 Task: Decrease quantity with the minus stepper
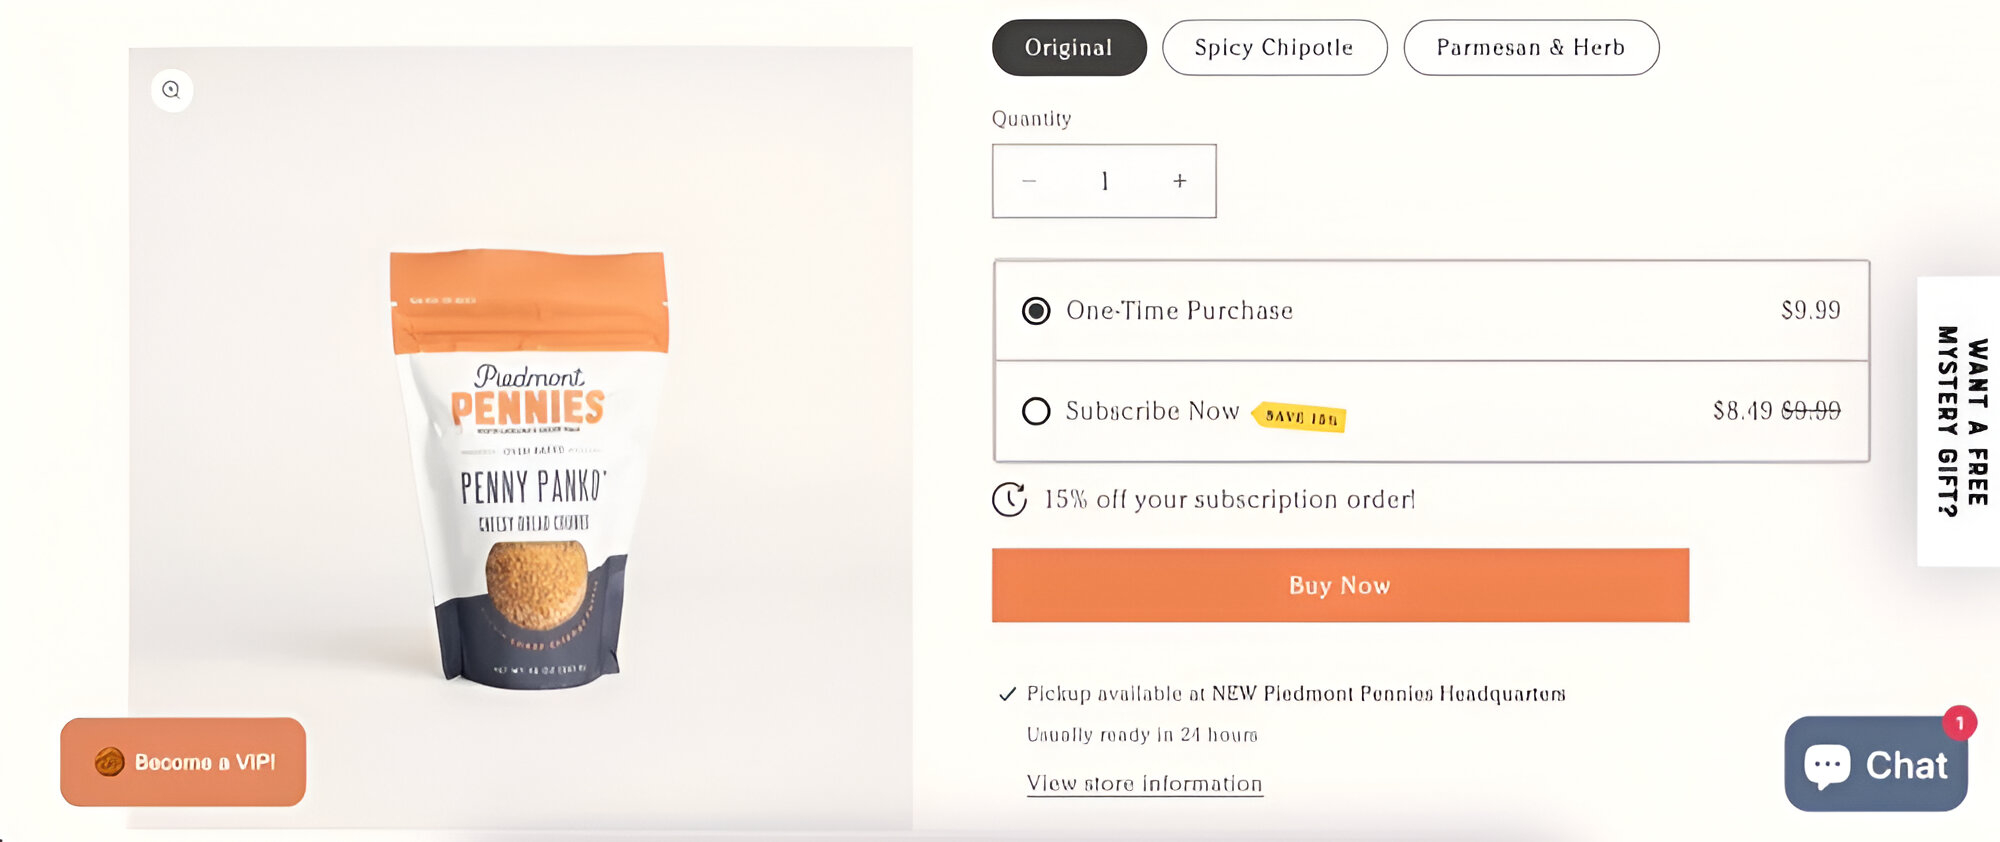pos(1029,181)
